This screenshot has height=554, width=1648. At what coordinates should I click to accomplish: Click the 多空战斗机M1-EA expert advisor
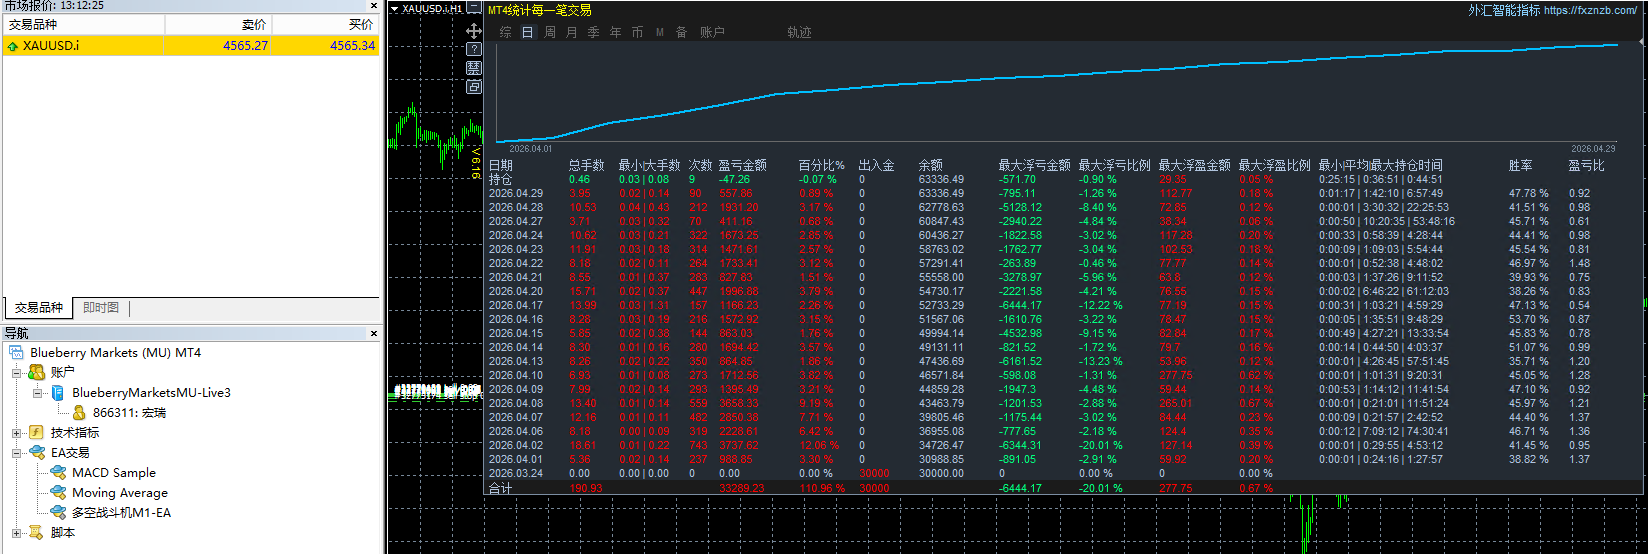pyautogui.click(x=120, y=513)
